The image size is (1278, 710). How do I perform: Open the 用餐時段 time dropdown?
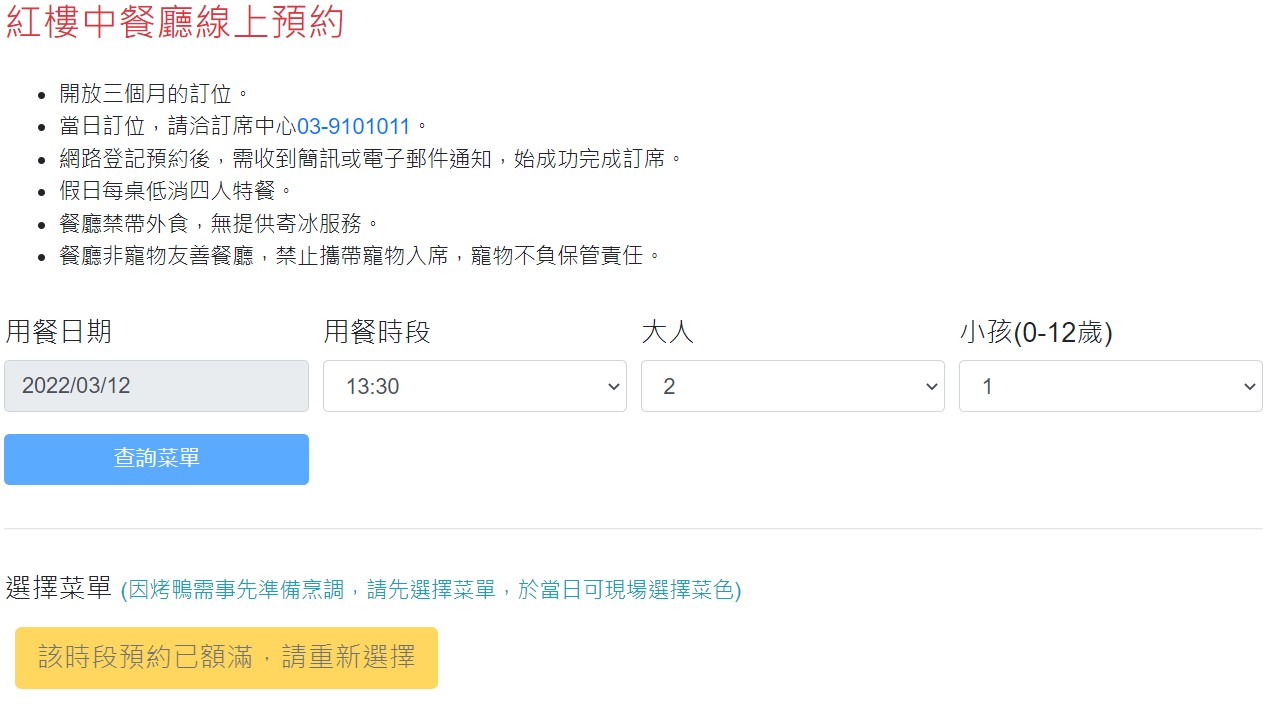pos(474,386)
